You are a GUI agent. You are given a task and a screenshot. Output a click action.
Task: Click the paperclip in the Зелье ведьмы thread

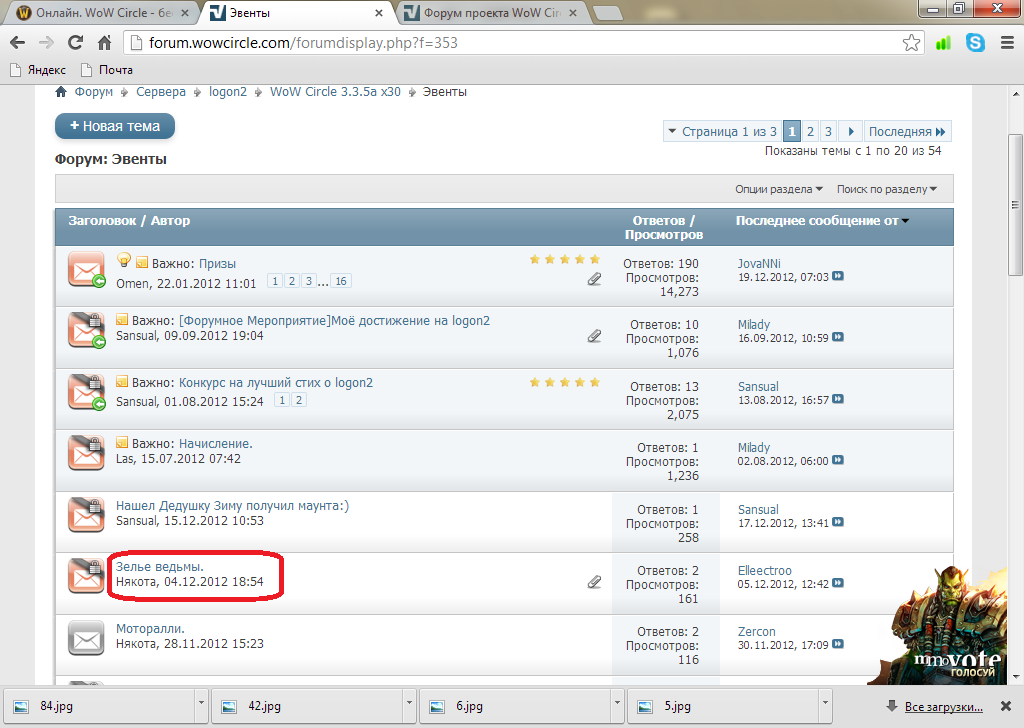coord(594,582)
